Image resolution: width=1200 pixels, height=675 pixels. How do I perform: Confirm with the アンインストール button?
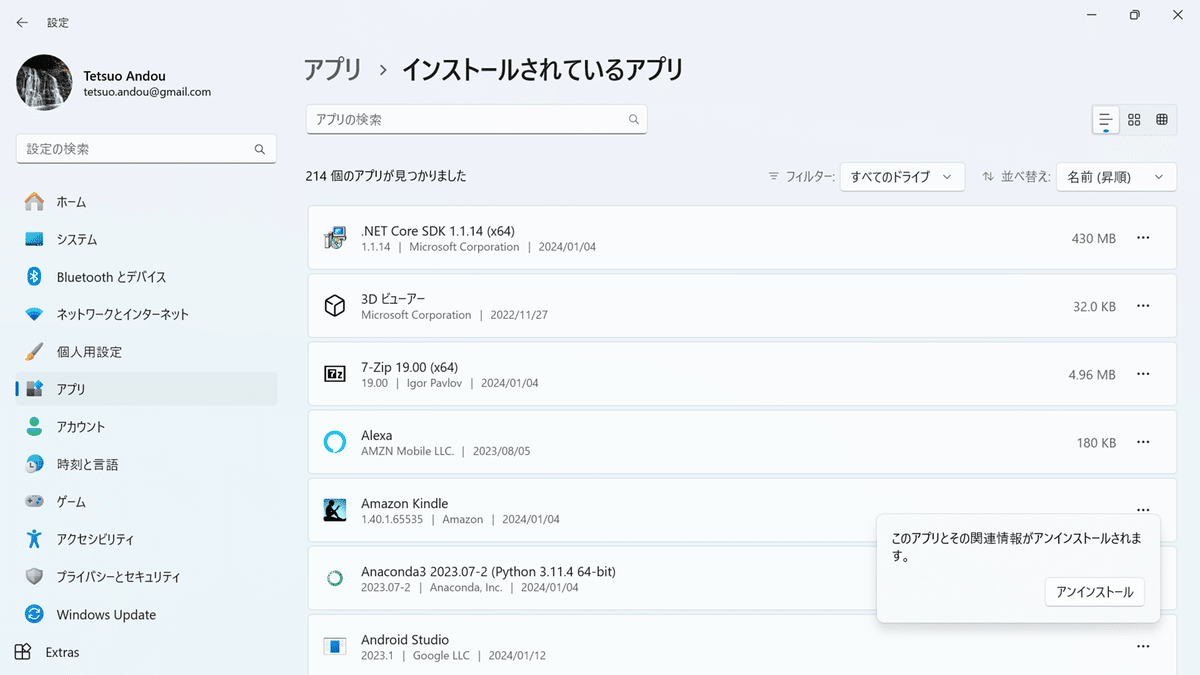[1095, 592]
